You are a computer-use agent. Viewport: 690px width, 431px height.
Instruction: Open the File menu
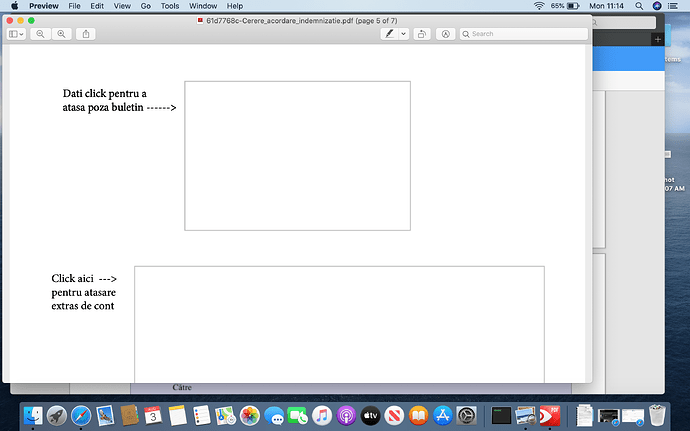click(74, 6)
